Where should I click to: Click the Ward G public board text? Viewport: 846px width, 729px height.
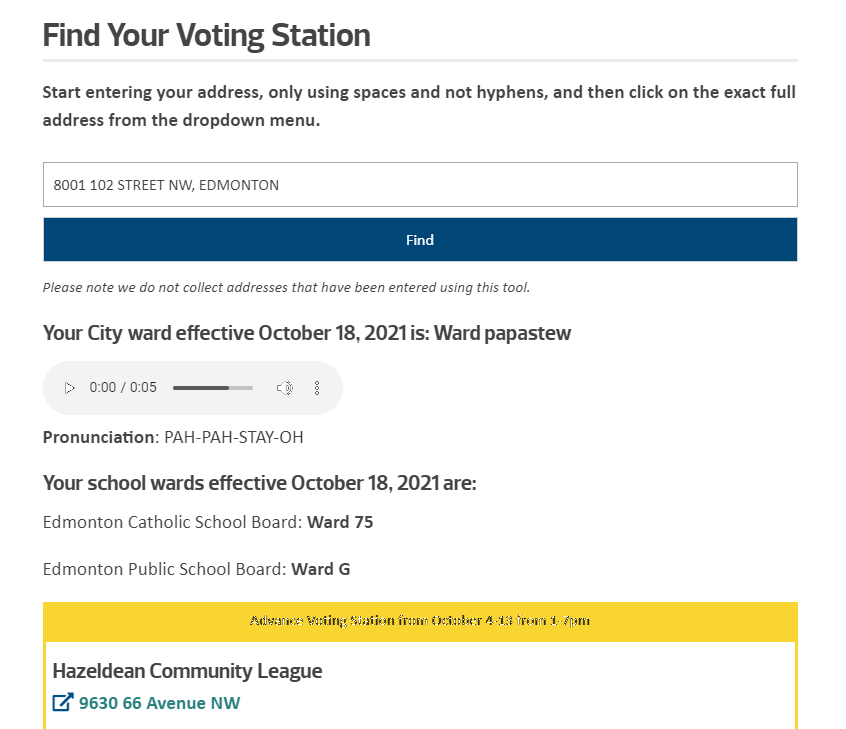pos(321,569)
